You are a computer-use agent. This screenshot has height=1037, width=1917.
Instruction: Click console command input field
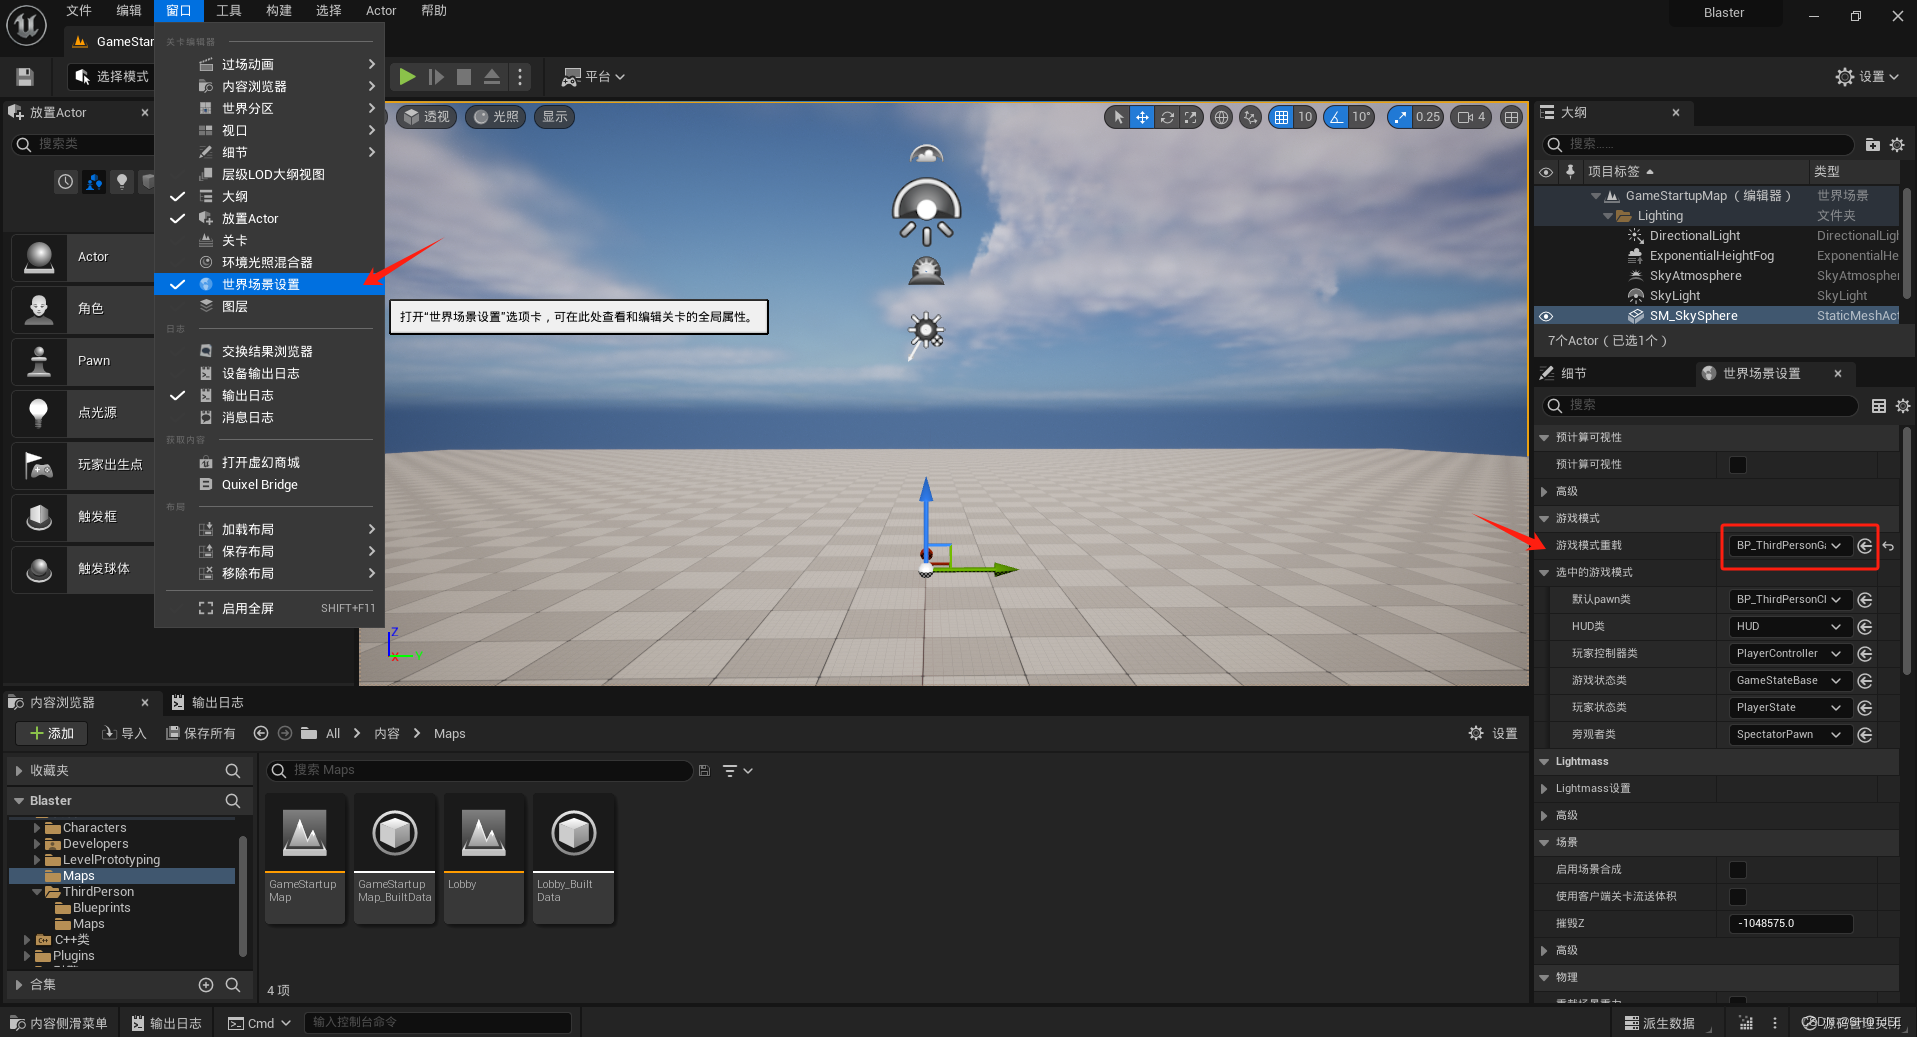tap(437, 1023)
